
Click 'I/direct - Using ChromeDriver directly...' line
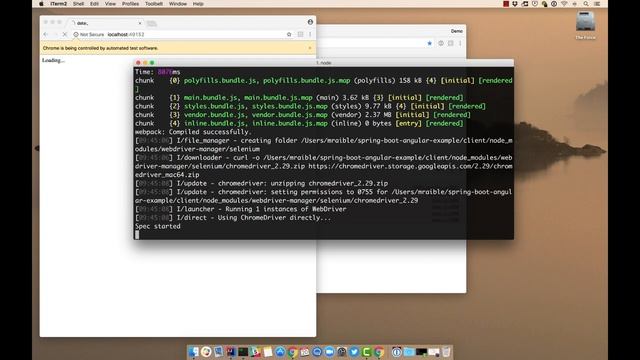(233, 218)
